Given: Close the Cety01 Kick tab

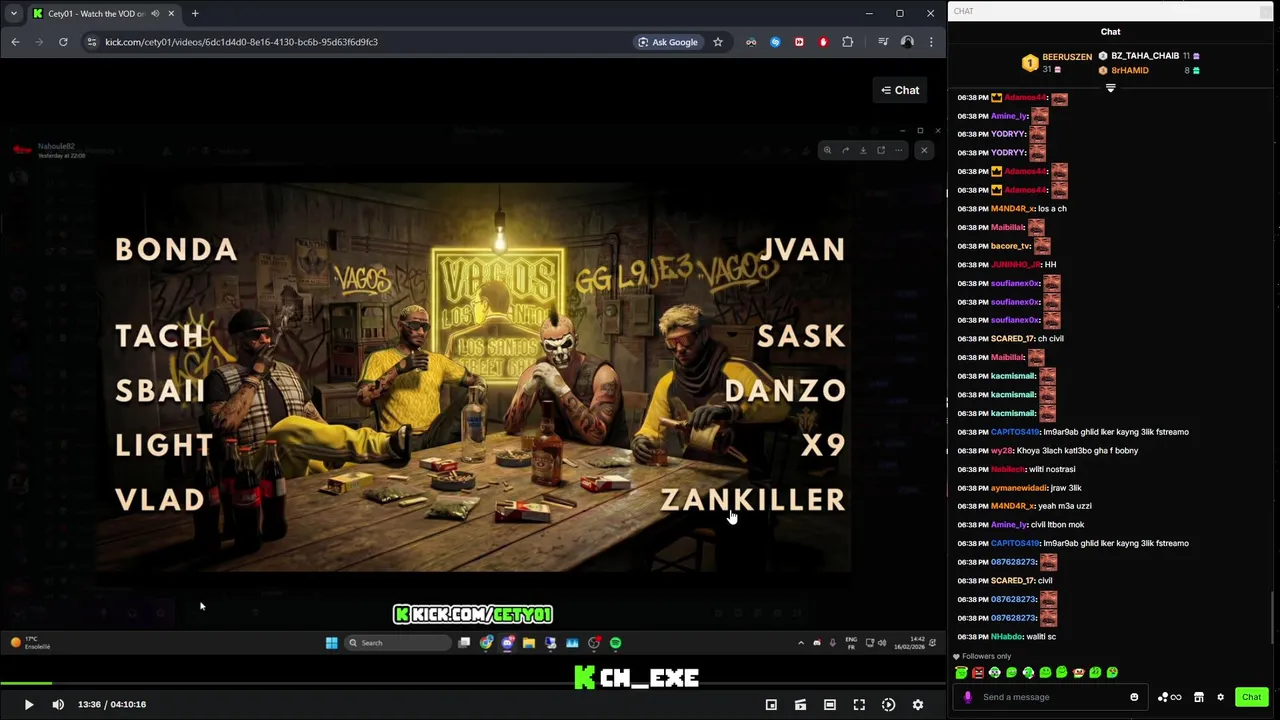Looking at the screenshot, I should tap(171, 13).
